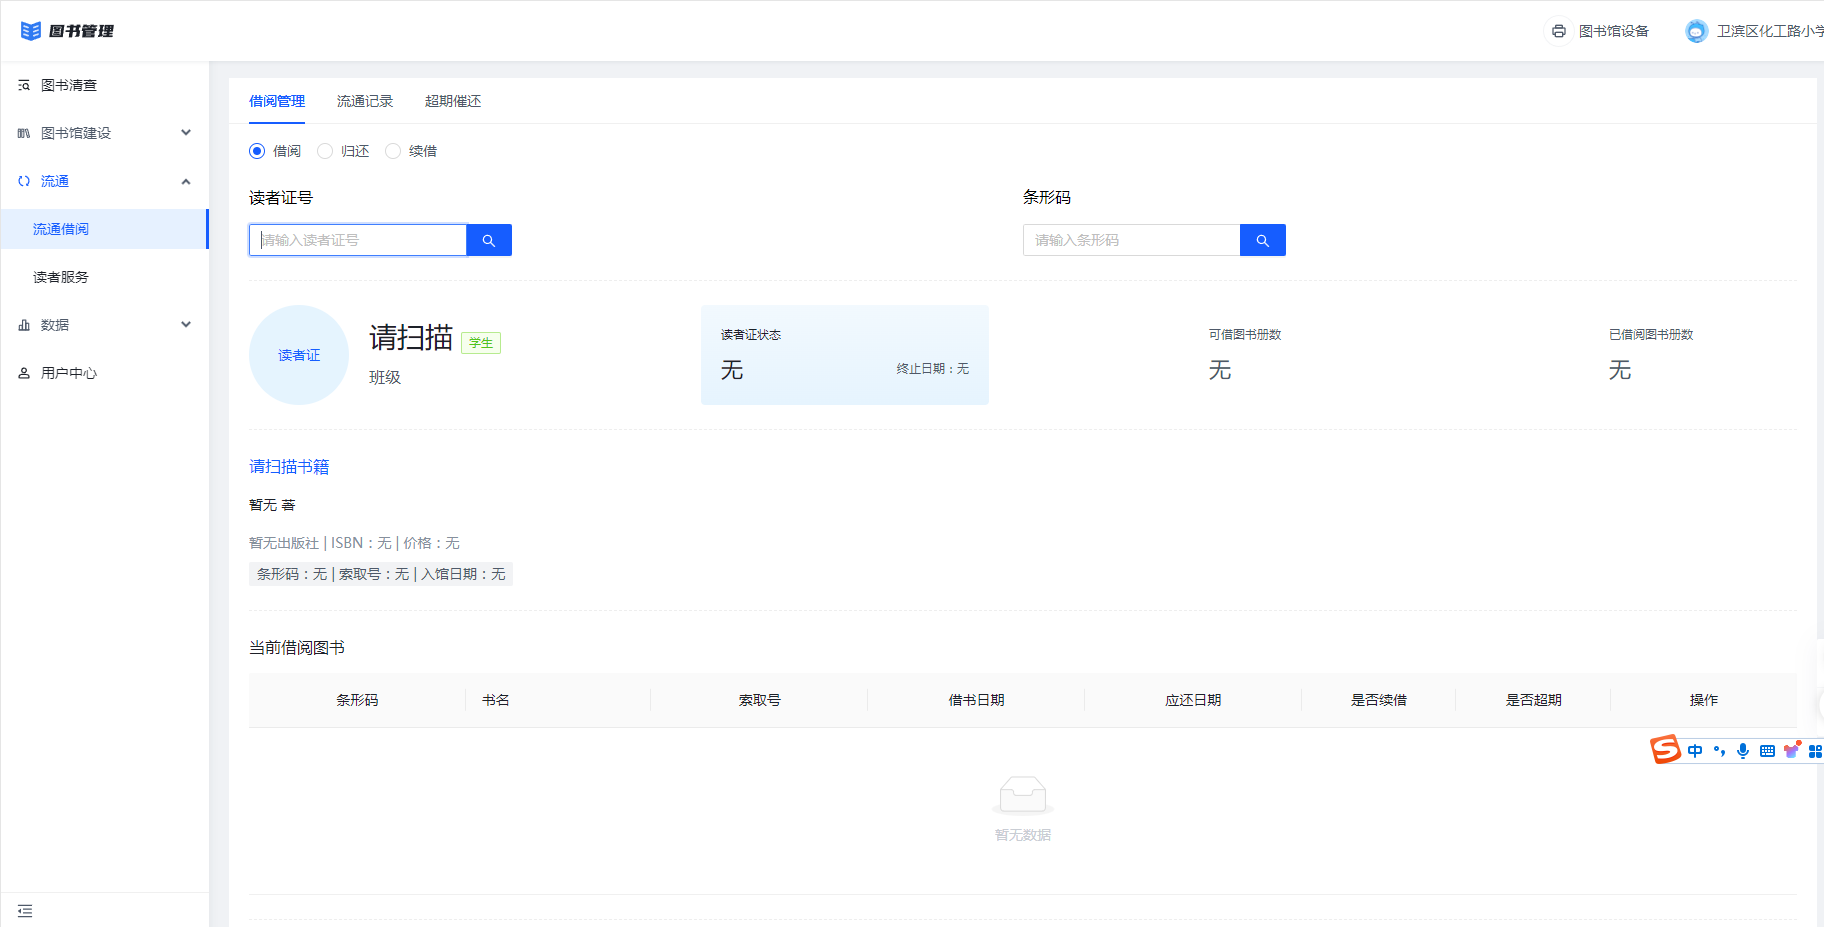This screenshot has height=927, width=1824.
Task: Switch to the 流通记录 tab
Action: pyautogui.click(x=365, y=101)
